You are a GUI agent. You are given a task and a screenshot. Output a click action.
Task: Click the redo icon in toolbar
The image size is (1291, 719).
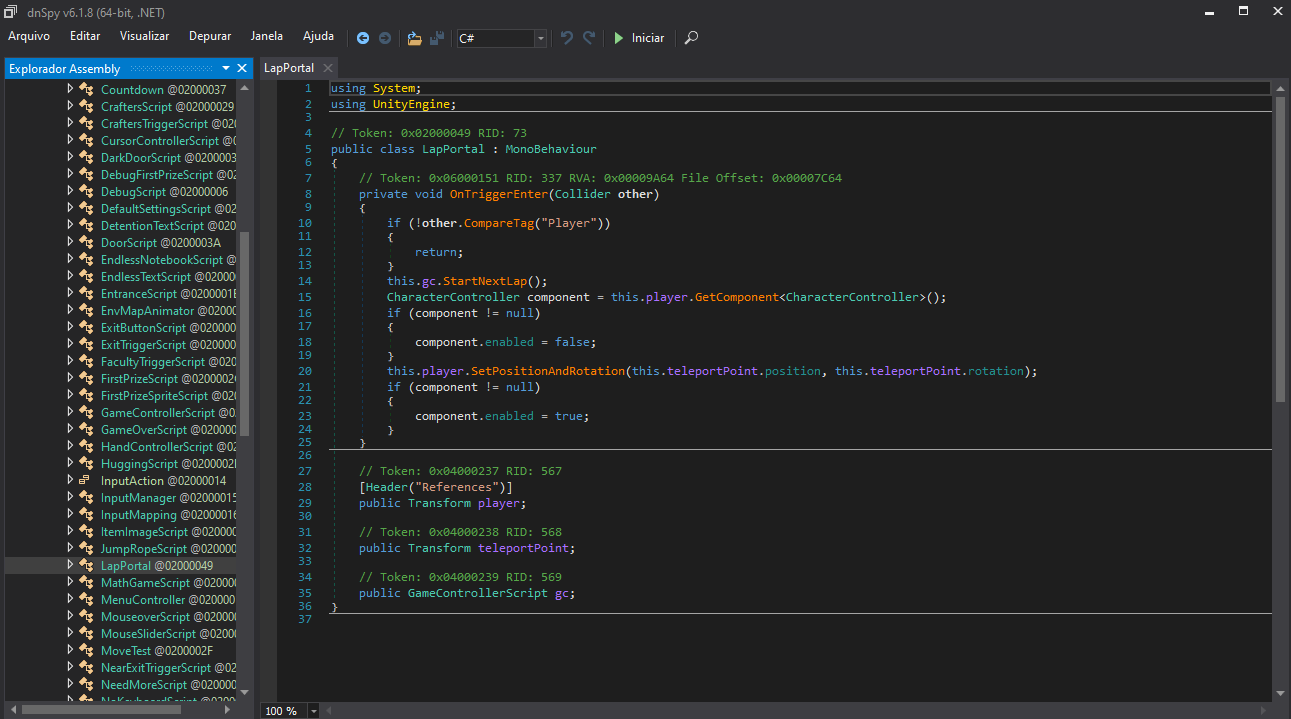coord(589,38)
